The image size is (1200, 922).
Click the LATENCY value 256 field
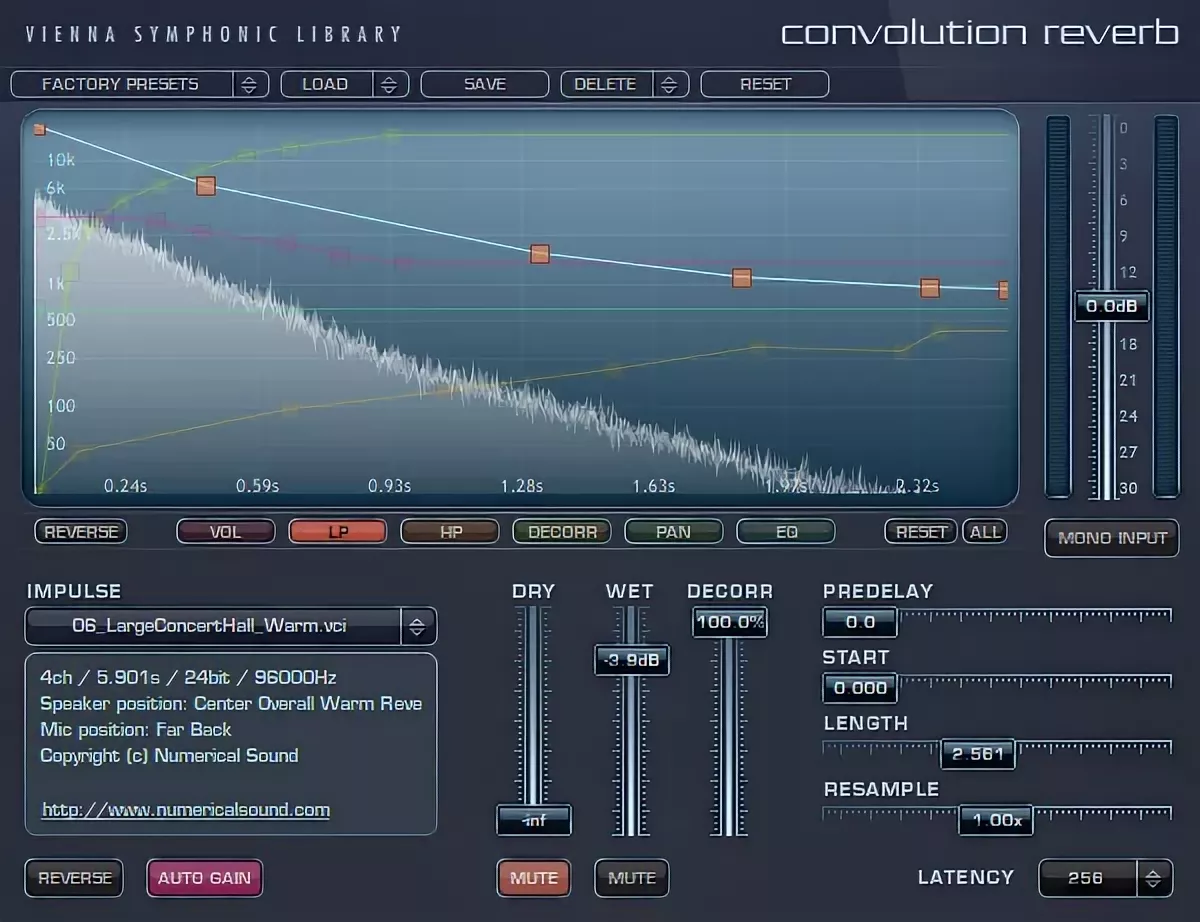pos(1087,878)
